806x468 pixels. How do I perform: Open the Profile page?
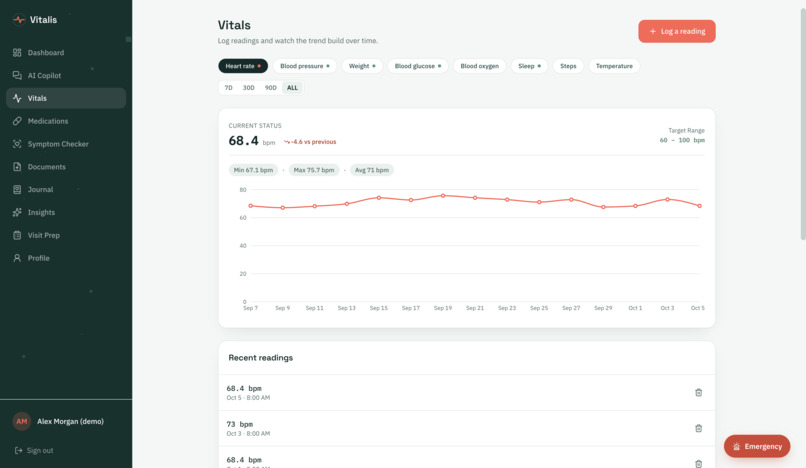pyautogui.click(x=66, y=258)
